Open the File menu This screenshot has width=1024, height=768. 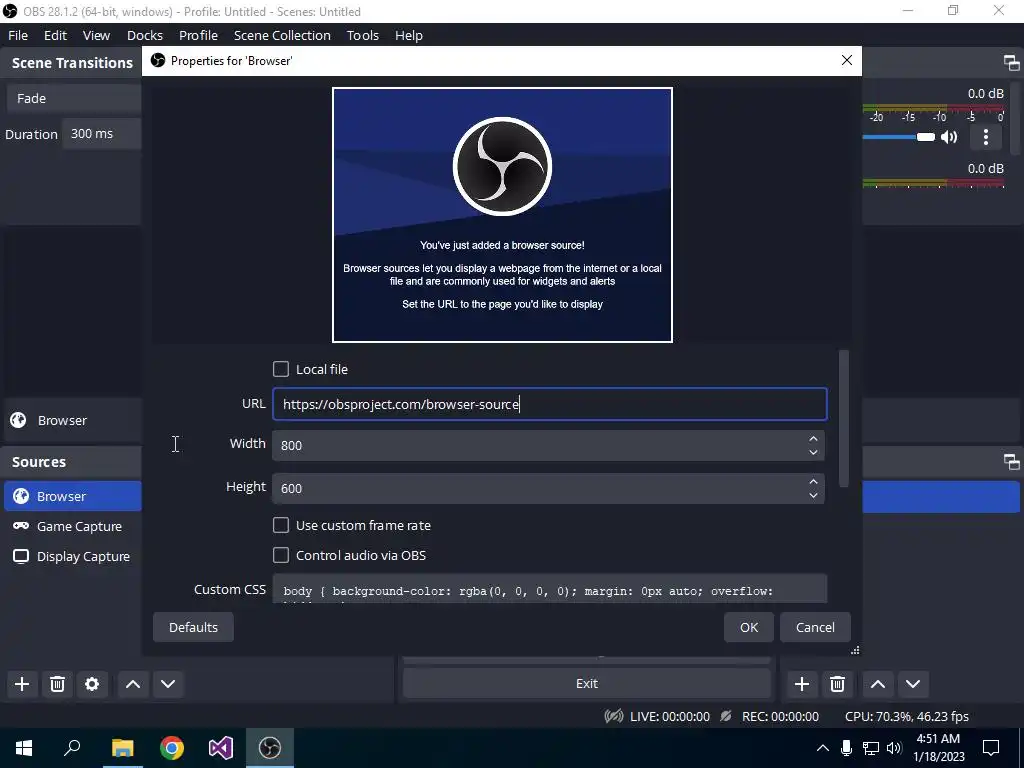click(x=18, y=35)
